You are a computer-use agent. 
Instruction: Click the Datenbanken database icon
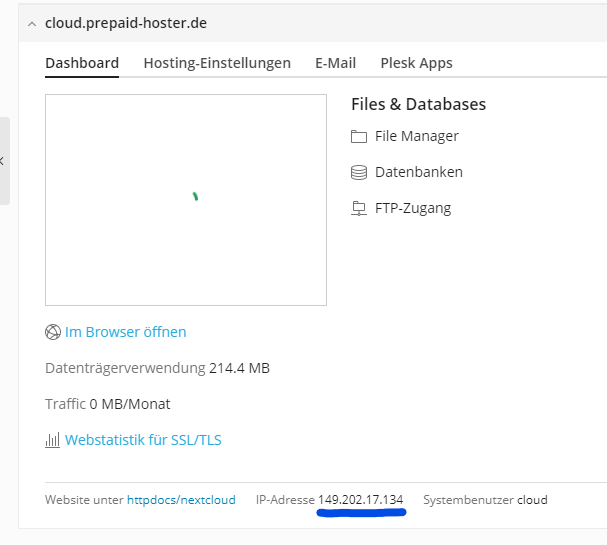[359, 172]
